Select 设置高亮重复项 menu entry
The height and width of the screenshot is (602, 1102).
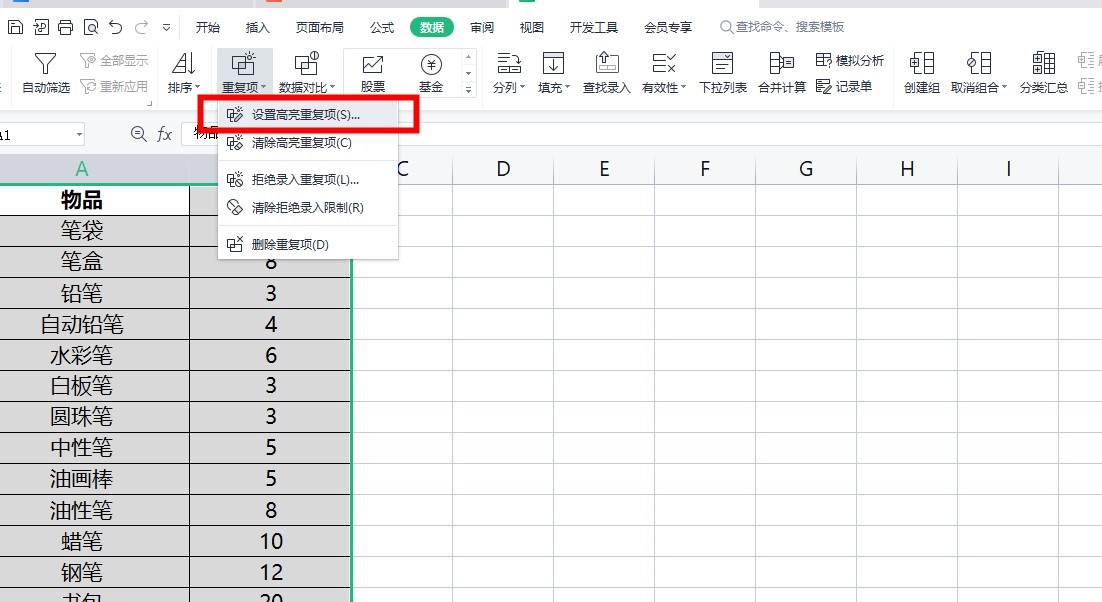306,115
